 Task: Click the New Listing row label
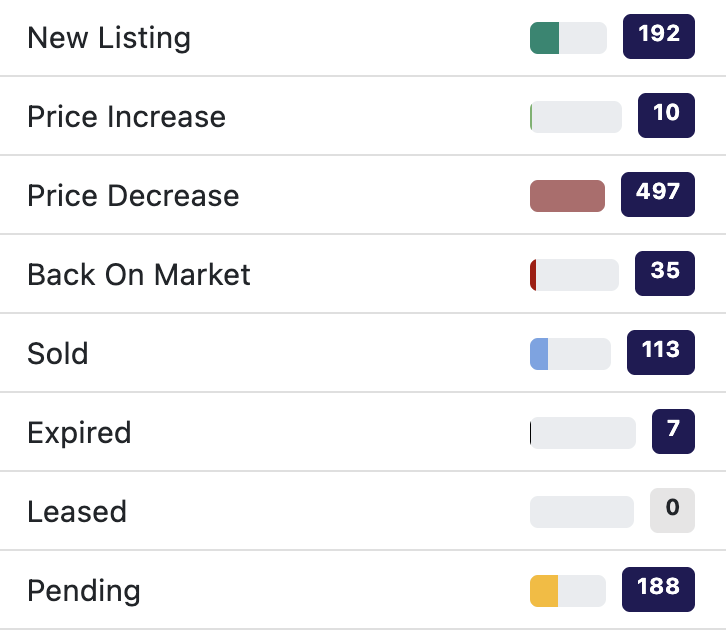pyautogui.click(x=108, y=38)
